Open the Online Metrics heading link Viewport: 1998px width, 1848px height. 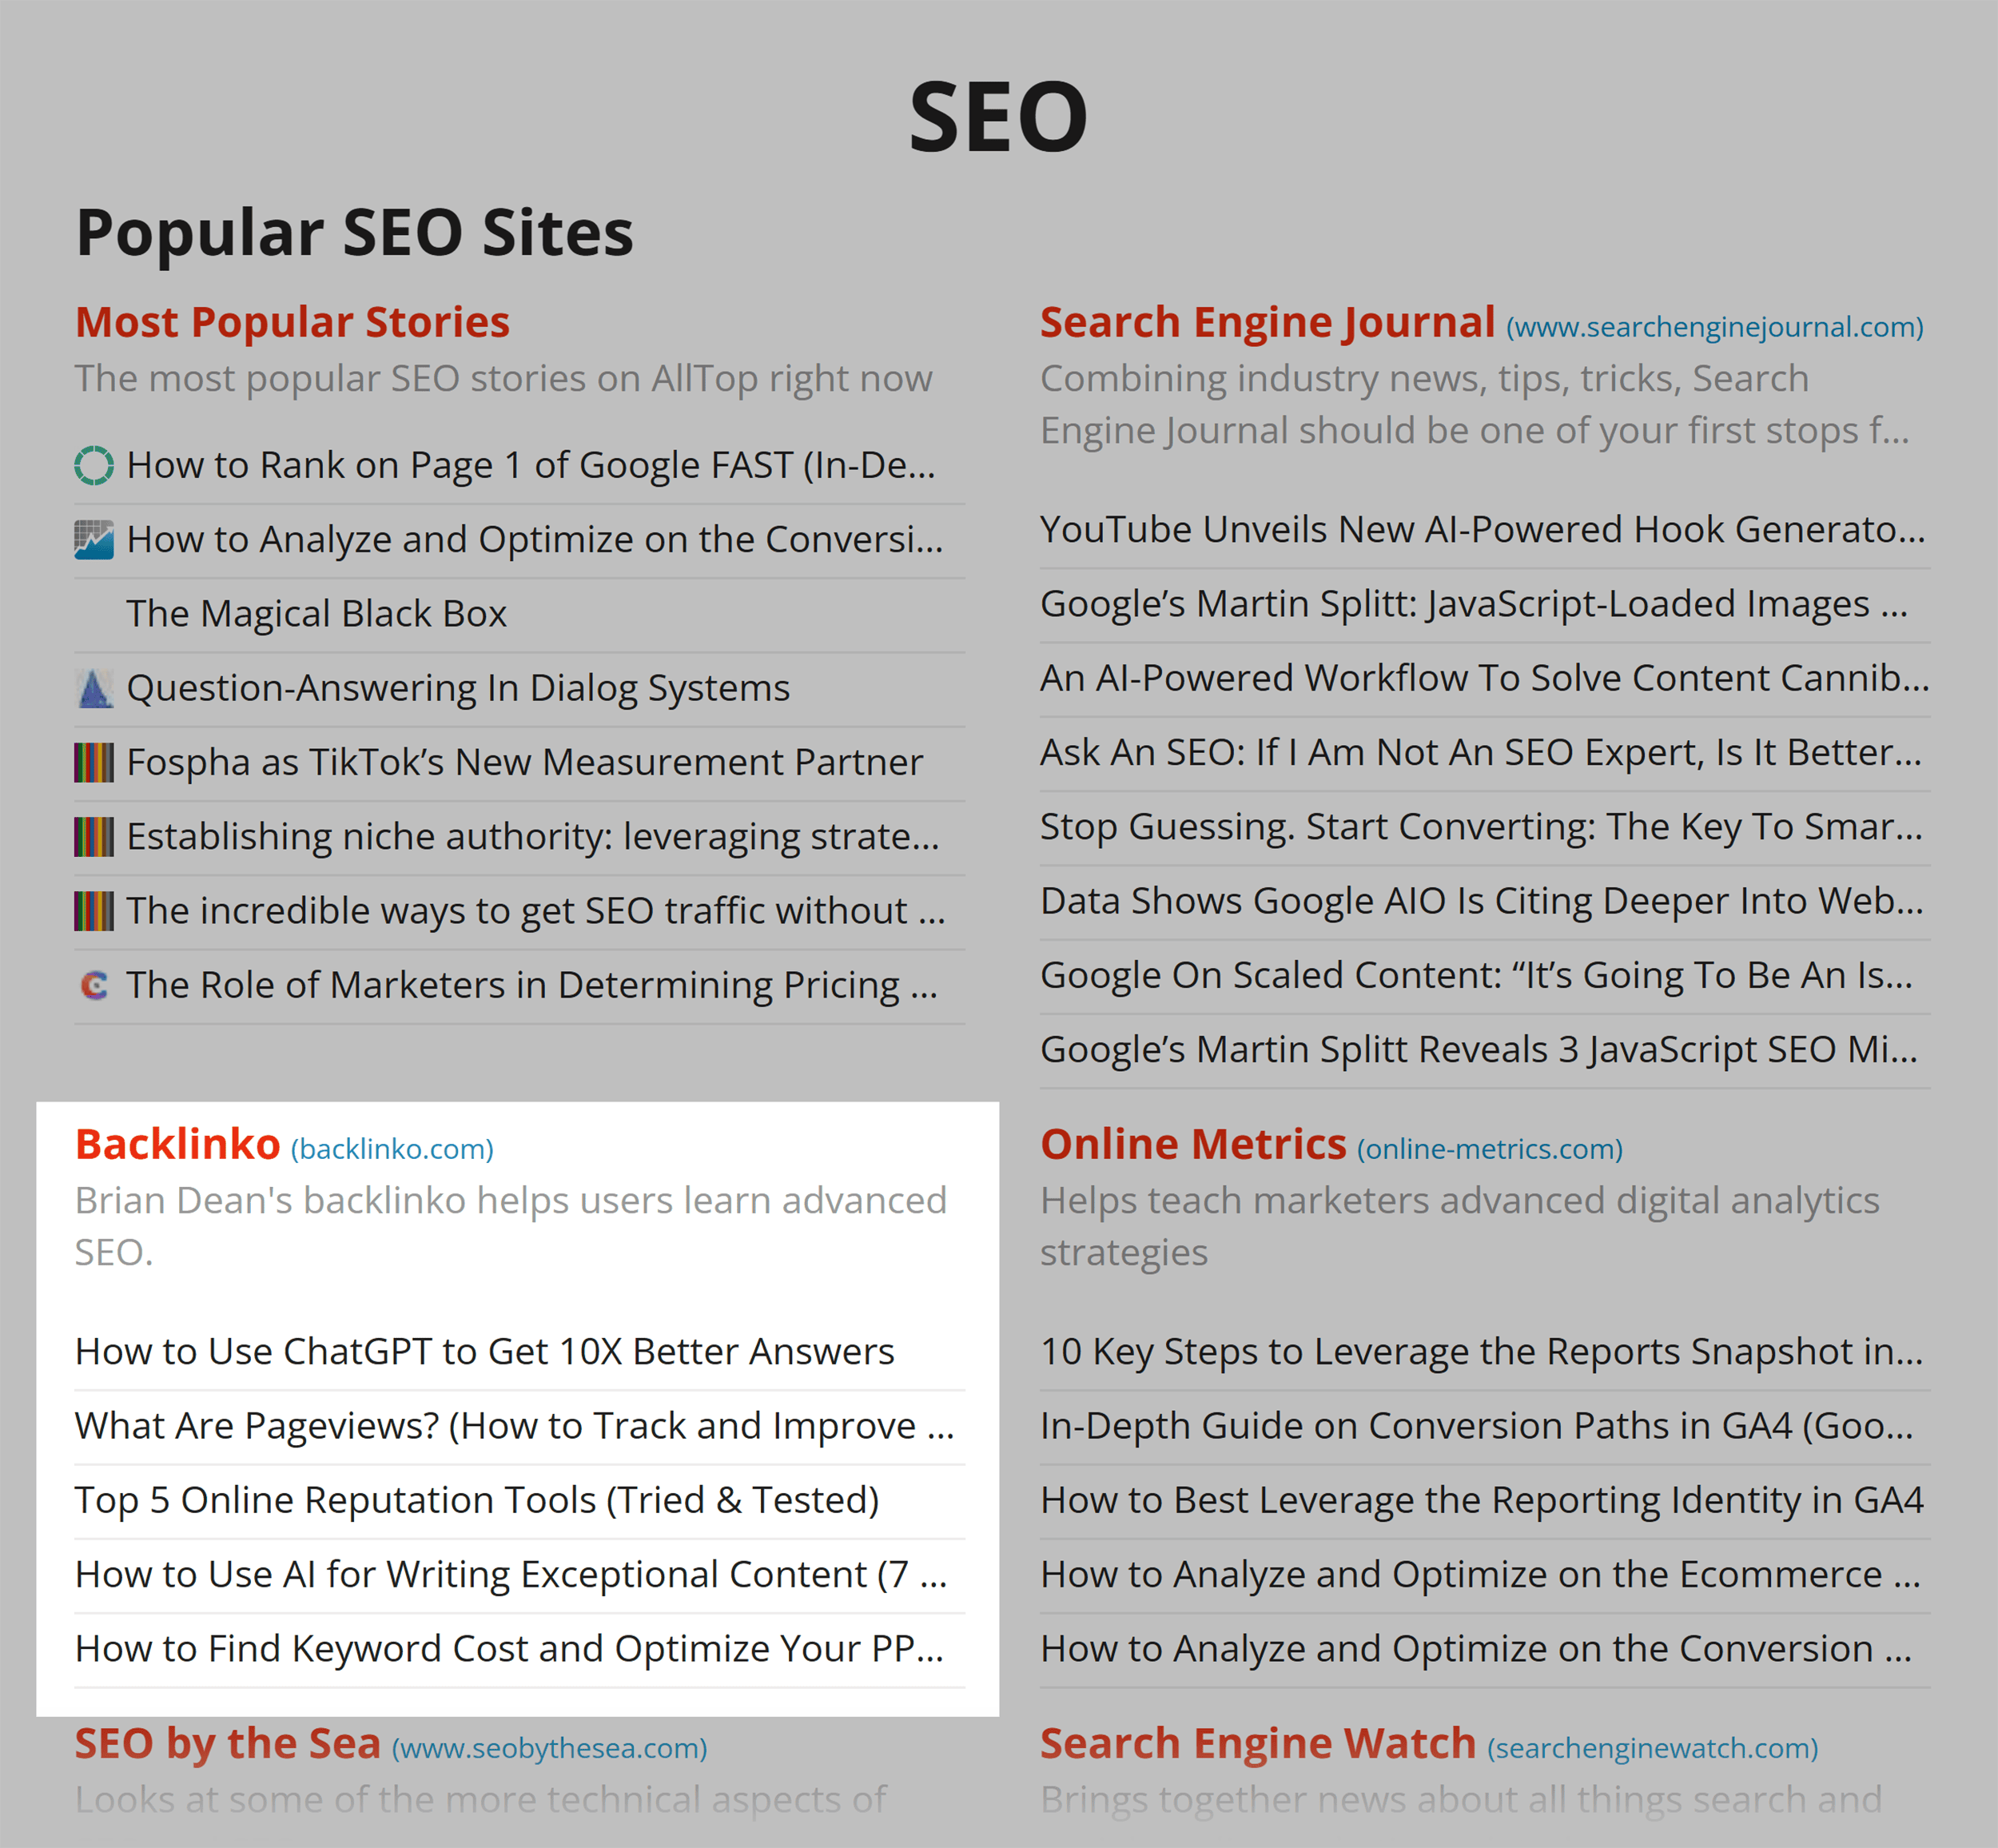(x=1193, y=1144)
